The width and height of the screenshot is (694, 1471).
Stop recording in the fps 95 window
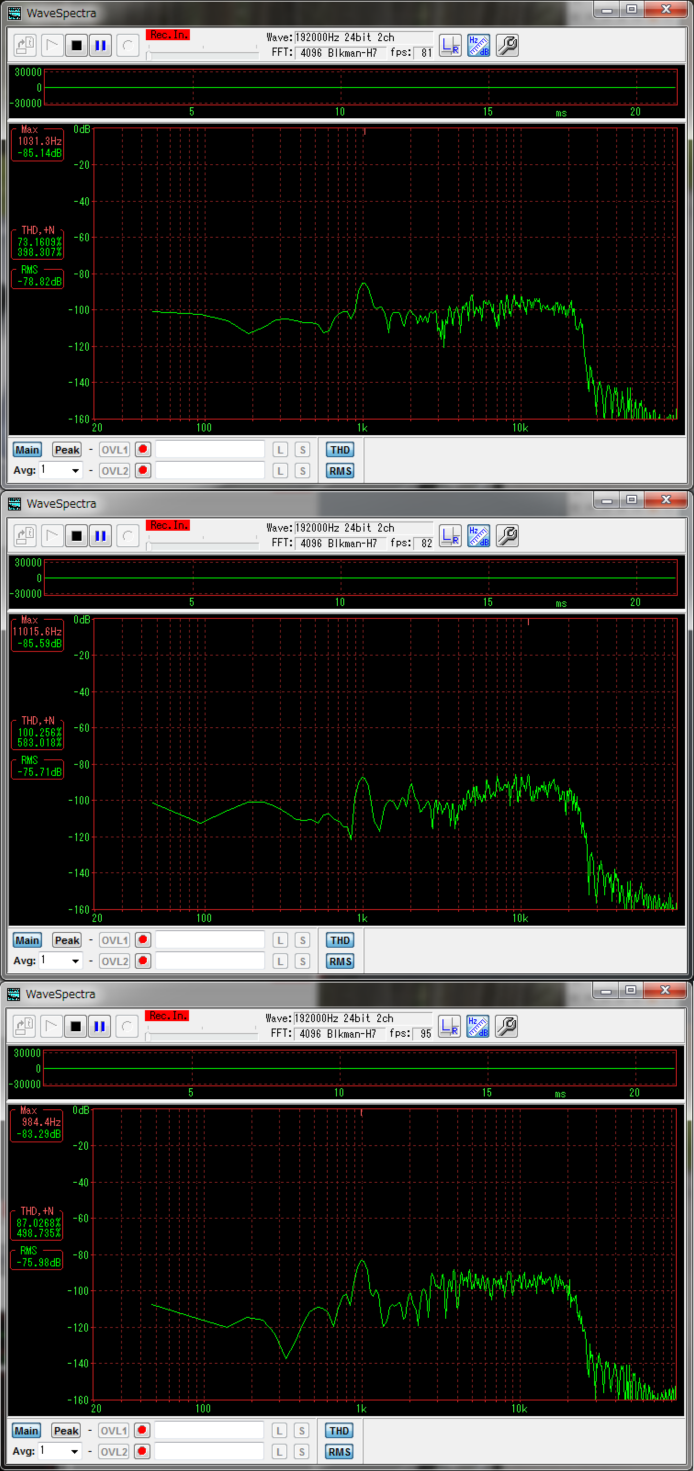[x=76, y=1026]
